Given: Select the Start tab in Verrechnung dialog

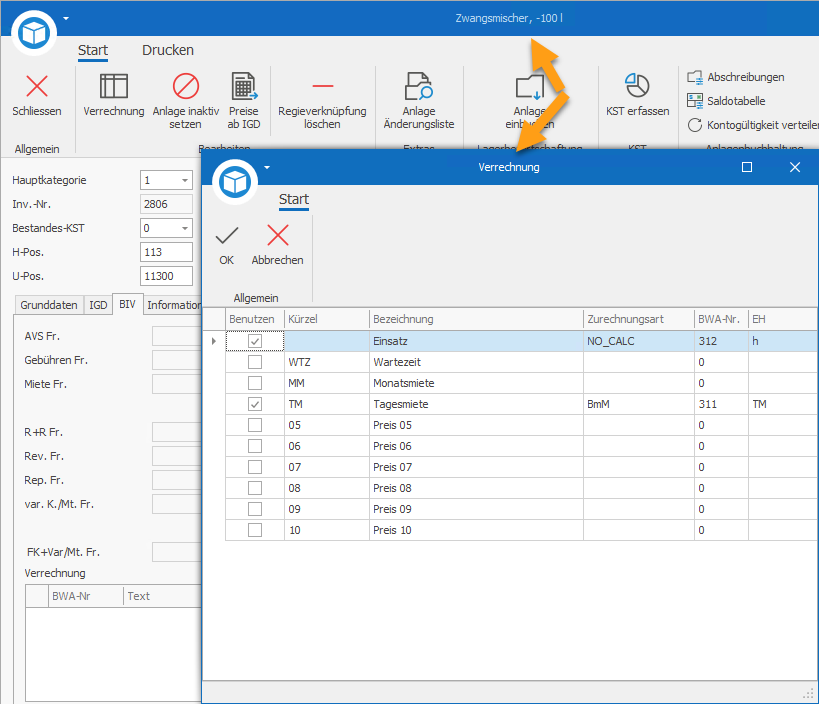Looking at the screenshot, I should pos(294,200).
